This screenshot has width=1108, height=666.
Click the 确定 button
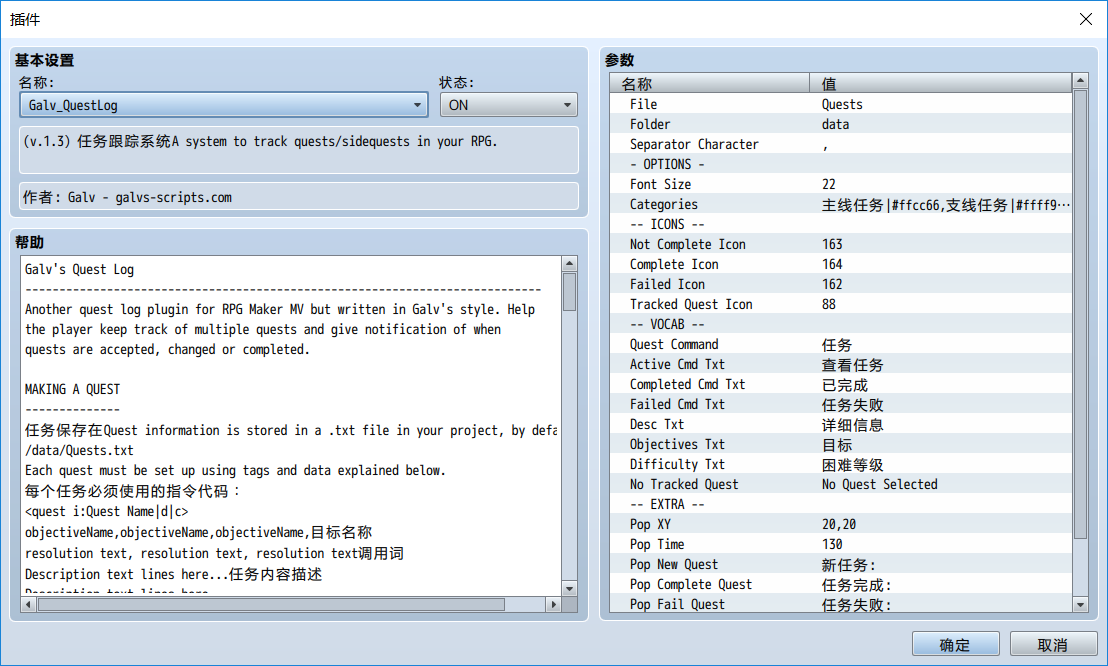955,644
